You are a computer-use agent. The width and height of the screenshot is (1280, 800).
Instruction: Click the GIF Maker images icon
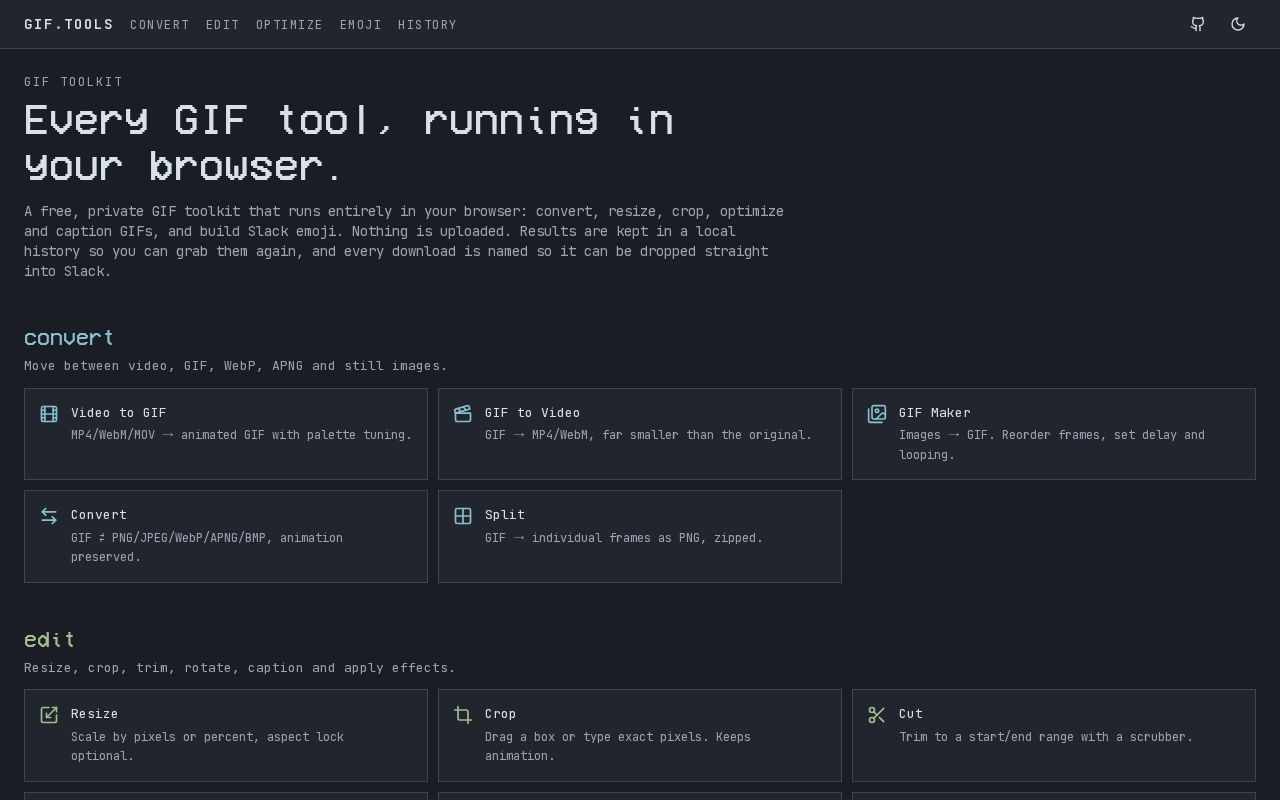coord(877,414)
